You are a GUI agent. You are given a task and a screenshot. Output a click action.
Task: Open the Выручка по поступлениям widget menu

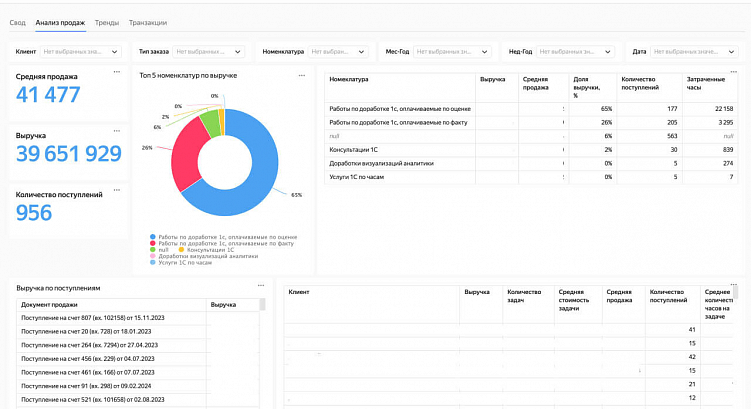(261, 285)
